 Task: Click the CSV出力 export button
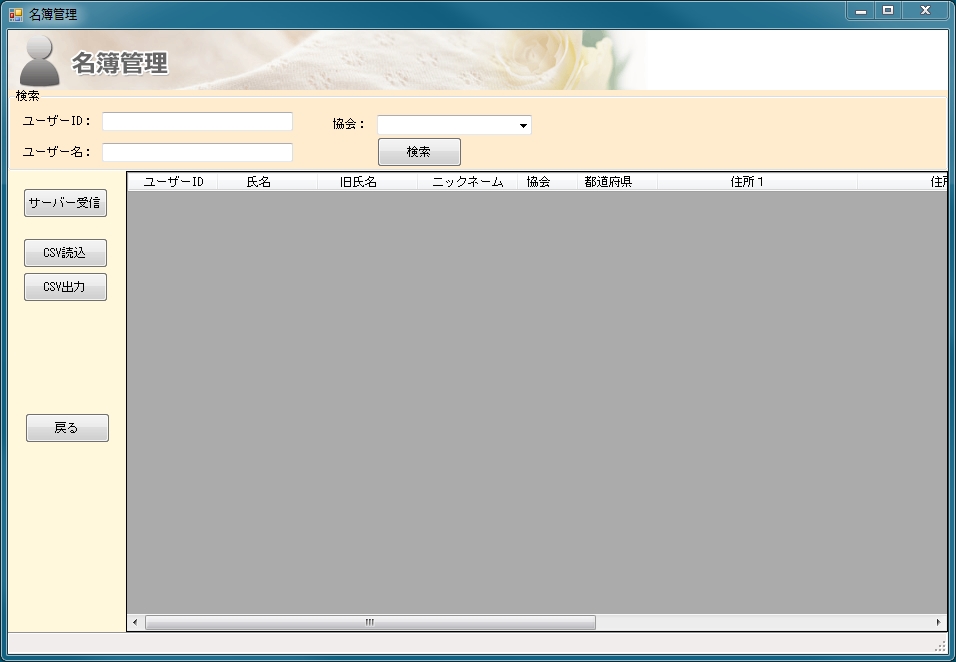(65, 287)
